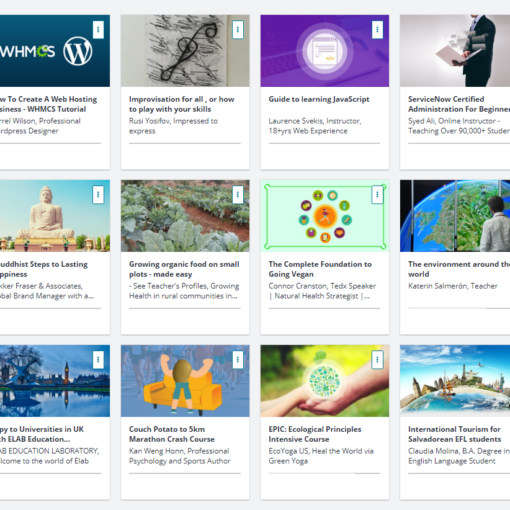The image size is (510, 510).
Task: Open three-dot menu on Improvisation for all card
Action: [x=238, y=30]
